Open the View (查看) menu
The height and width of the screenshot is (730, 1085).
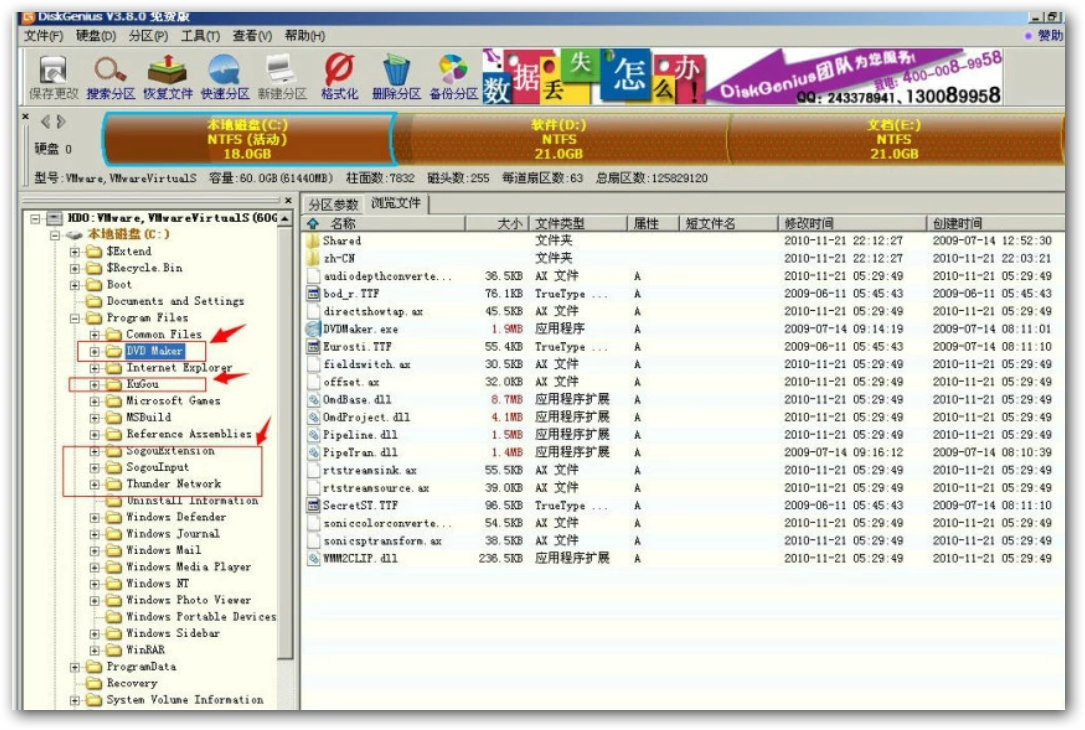(252, 35)
